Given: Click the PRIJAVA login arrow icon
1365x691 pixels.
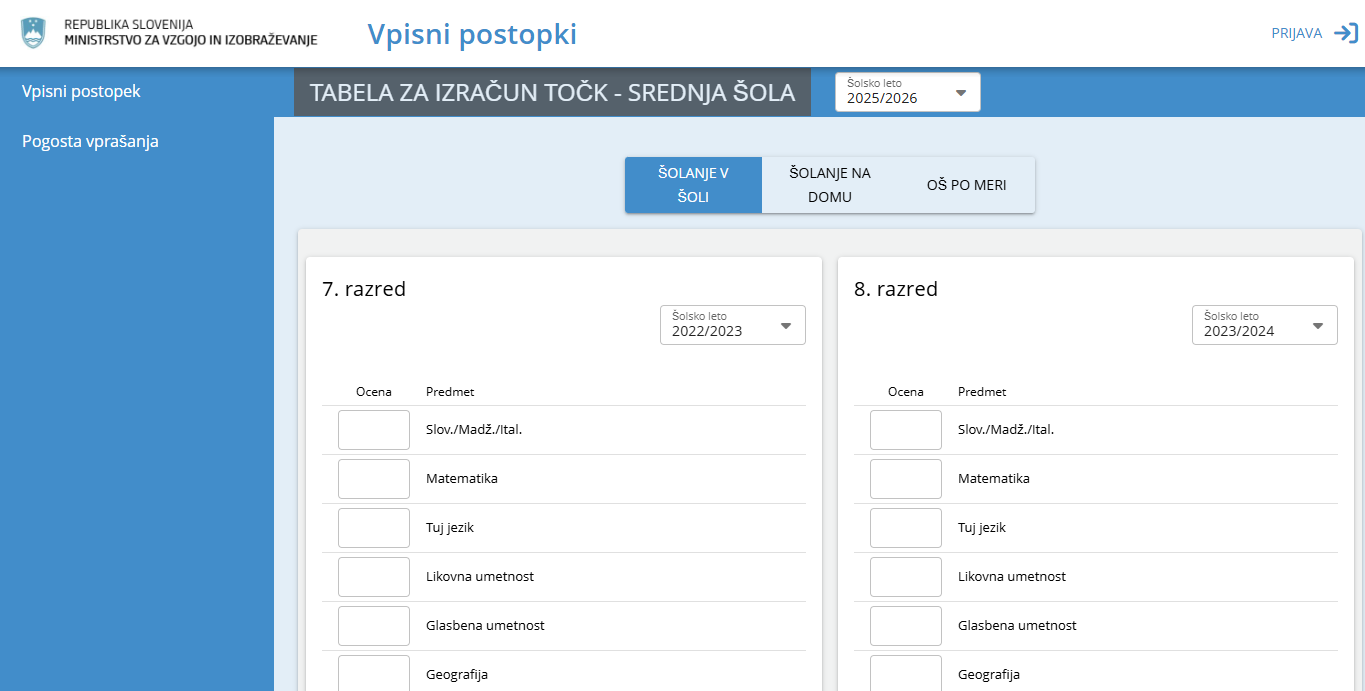Looking at the screenshot, I should (1346, 33).
